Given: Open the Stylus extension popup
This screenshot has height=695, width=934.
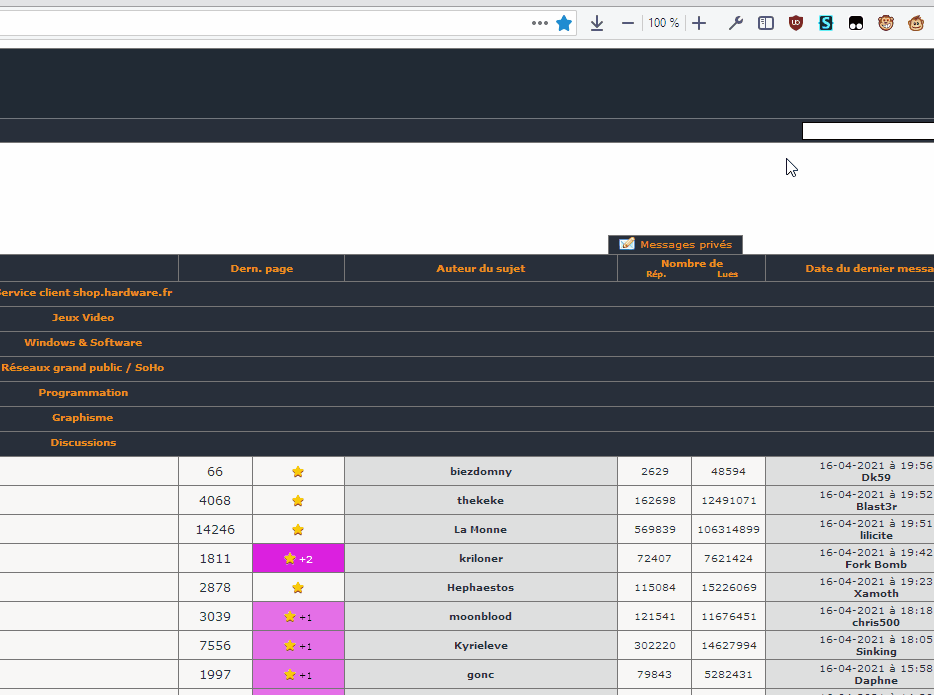Looking at the screenshot, I should [826, 22].
